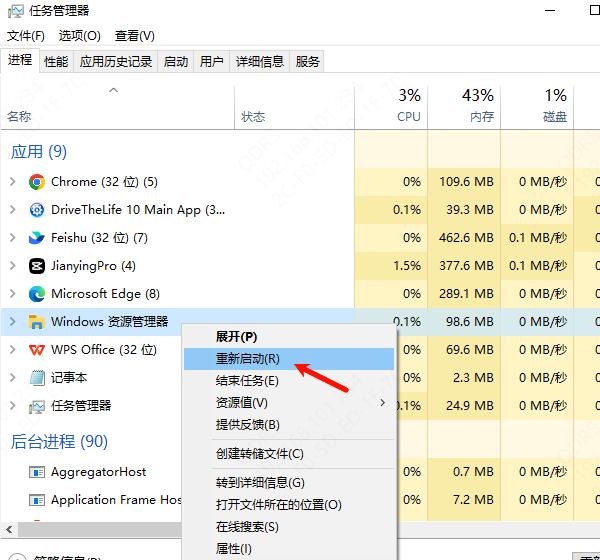Click the 应用 (9) group header

pyautogui.click(x=39, y=152)
